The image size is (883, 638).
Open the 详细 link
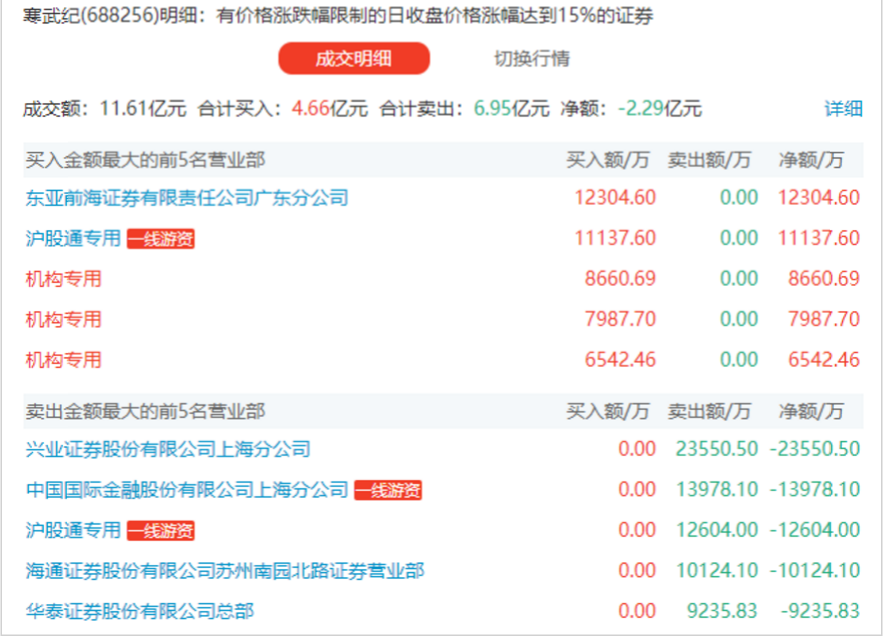click(x=844, y=108)
